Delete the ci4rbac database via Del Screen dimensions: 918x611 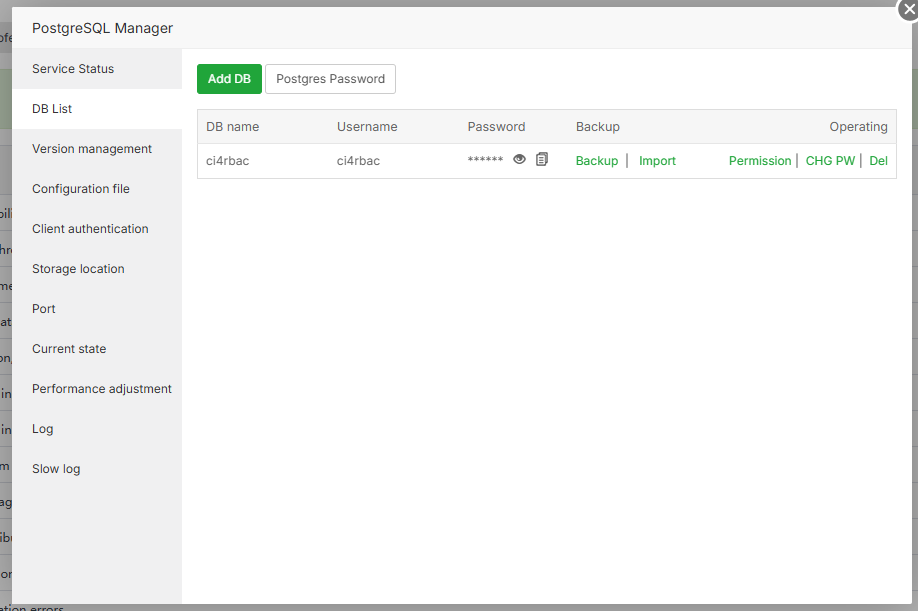pos(878,160)
